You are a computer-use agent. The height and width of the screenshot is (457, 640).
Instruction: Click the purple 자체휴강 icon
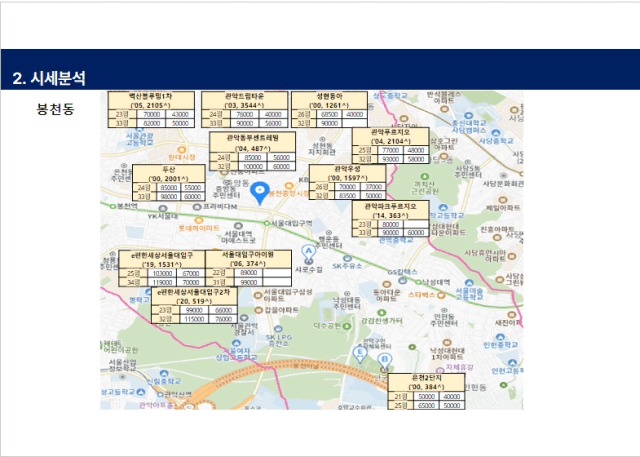click(x=440, y=370)
